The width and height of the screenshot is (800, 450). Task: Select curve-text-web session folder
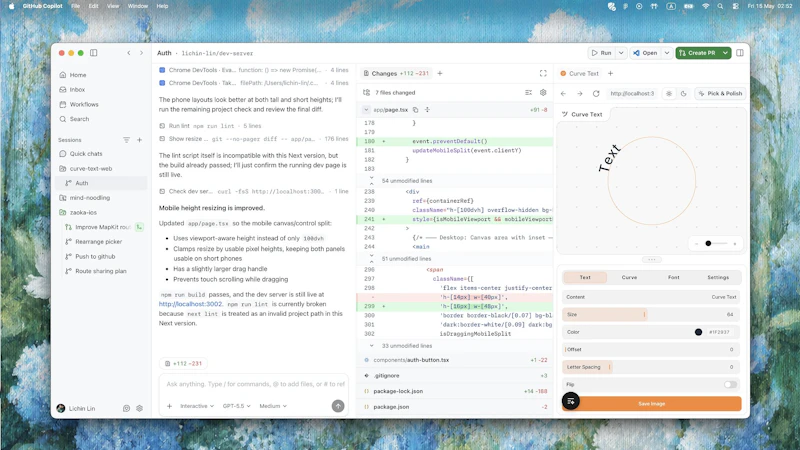point(102,168)
